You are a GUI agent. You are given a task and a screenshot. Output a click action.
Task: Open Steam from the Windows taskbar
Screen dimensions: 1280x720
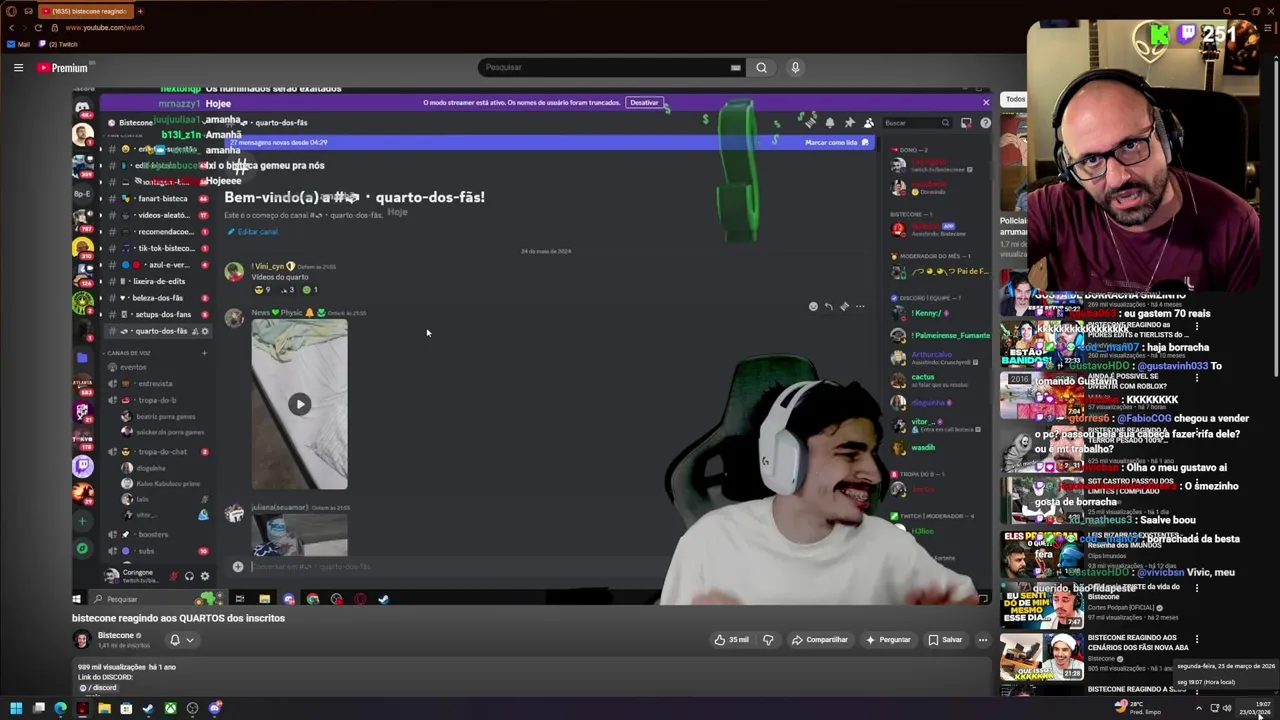148,709
